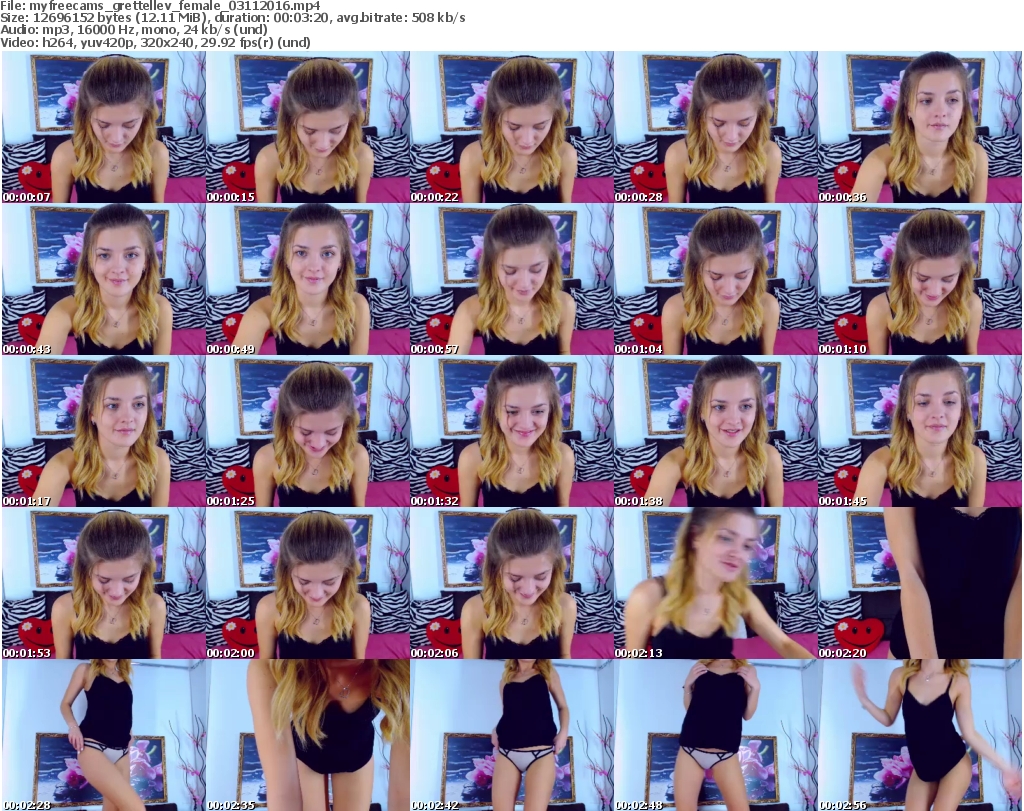
Task: Click the Video codec info line
Action: coord(155,42)
